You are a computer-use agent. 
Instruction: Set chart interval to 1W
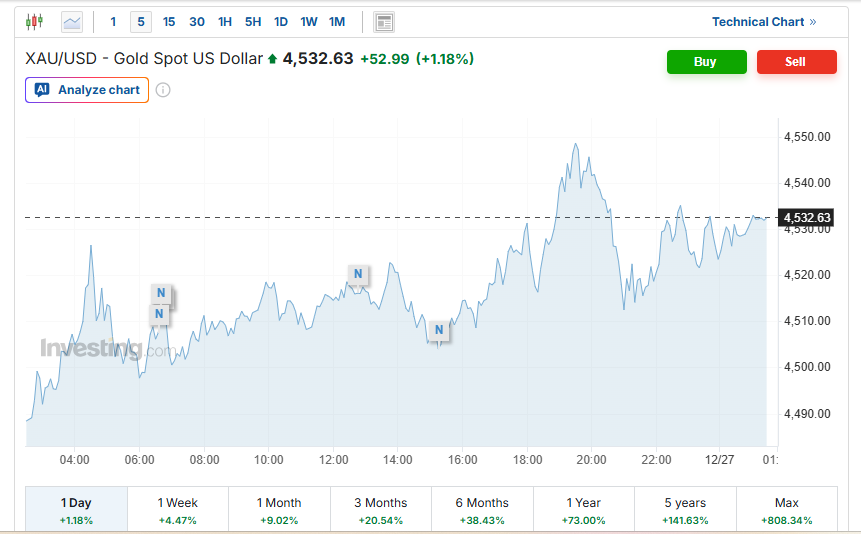(x=309, y=22)
